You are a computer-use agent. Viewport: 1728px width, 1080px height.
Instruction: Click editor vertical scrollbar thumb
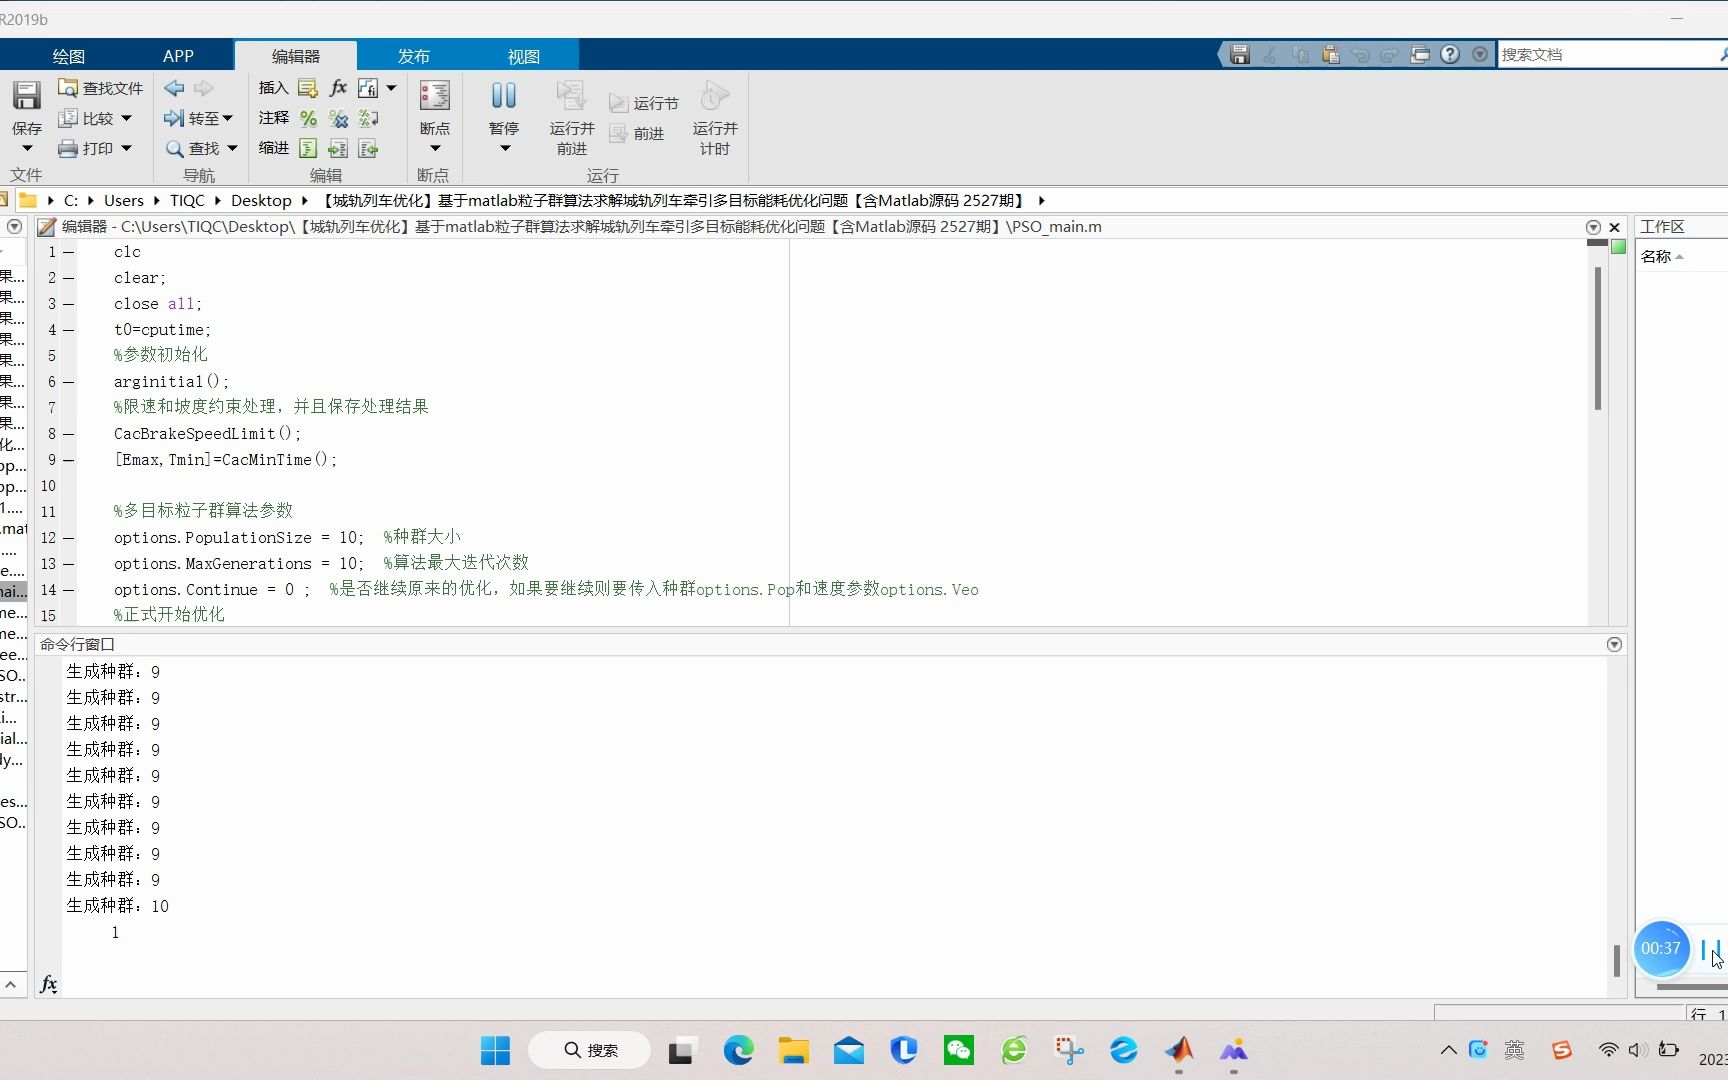coord(1598,337)
